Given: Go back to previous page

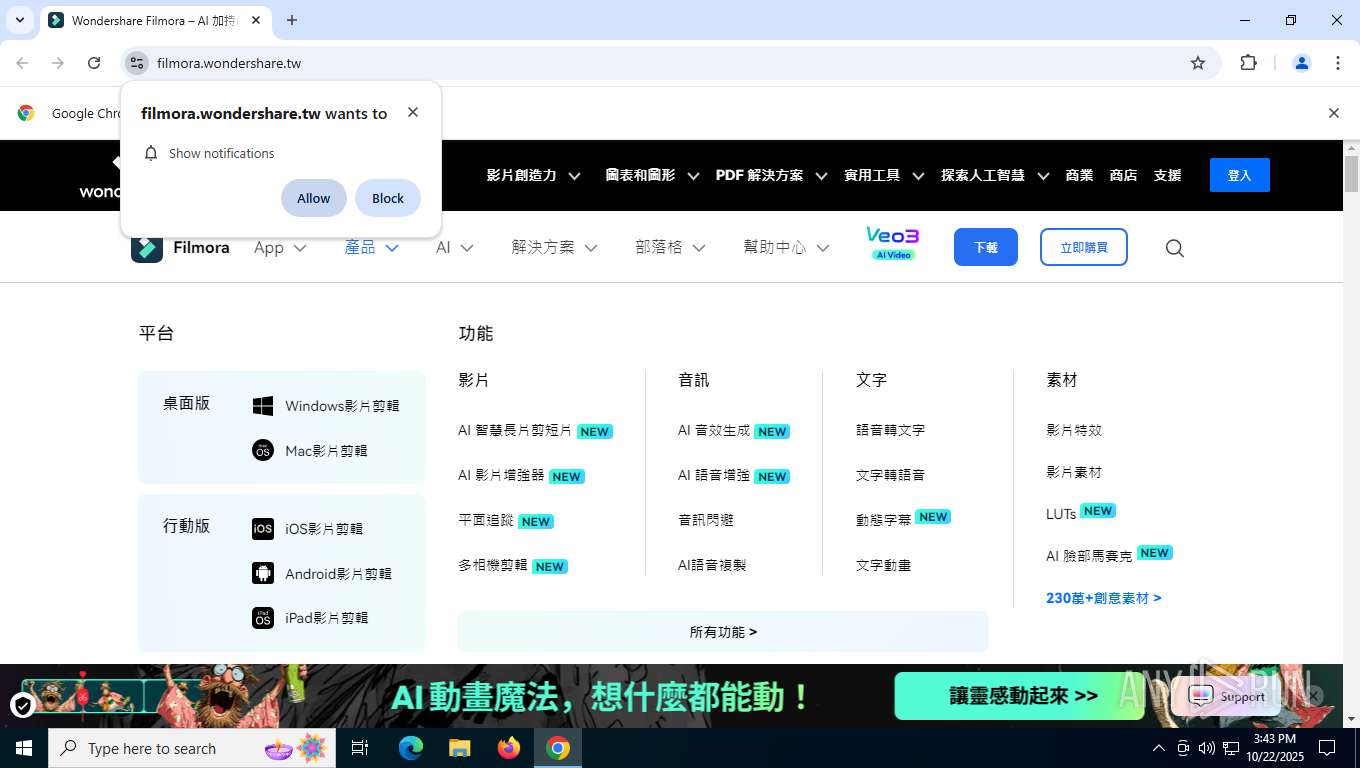Looking at the screenshot, I should coord(22,63).
